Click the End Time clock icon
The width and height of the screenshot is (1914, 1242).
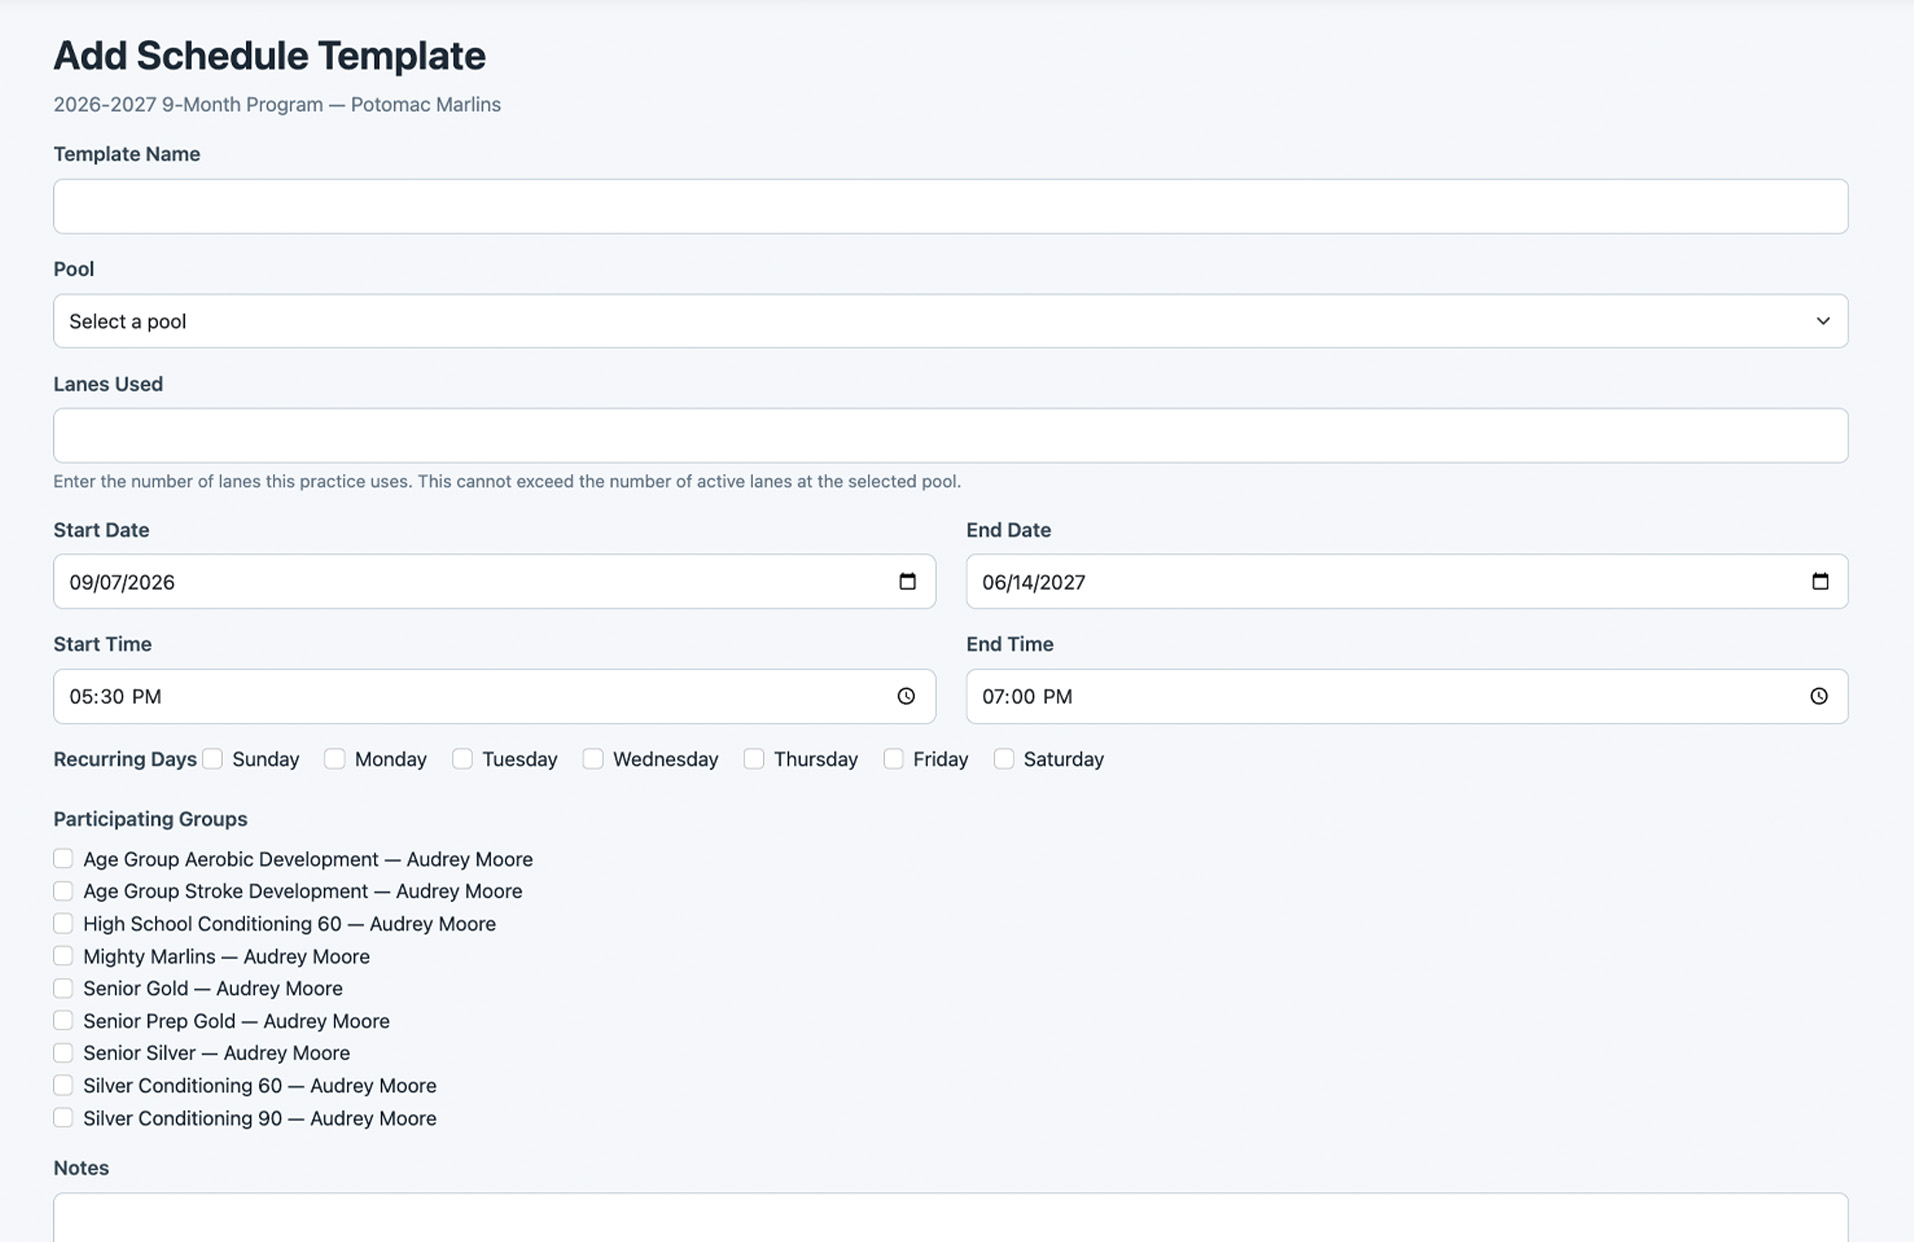[x=1819, y=696]
